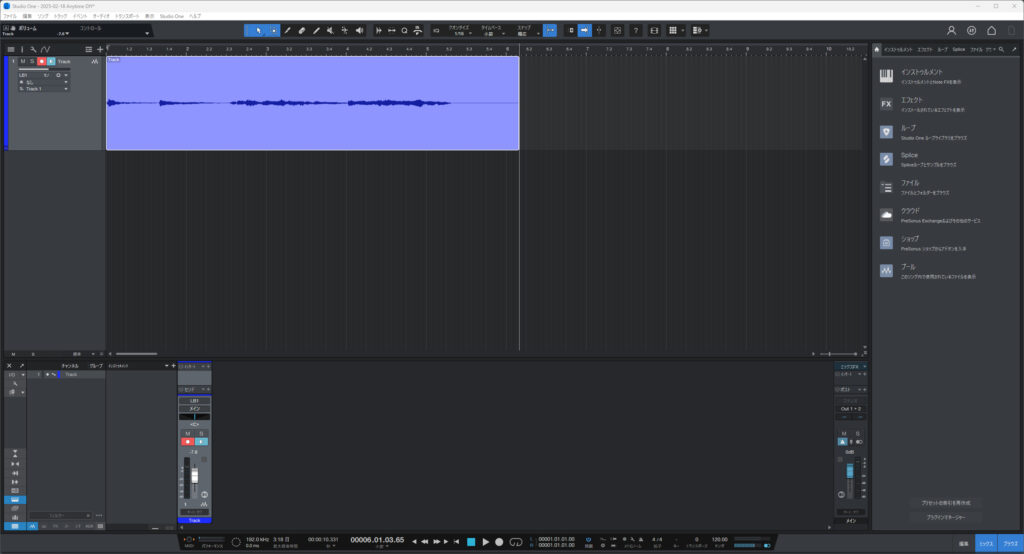The height and width of the screenshot is (554, 1024).
Task: Select the Mute tool in the toolbar
Action: coord(330,31)
